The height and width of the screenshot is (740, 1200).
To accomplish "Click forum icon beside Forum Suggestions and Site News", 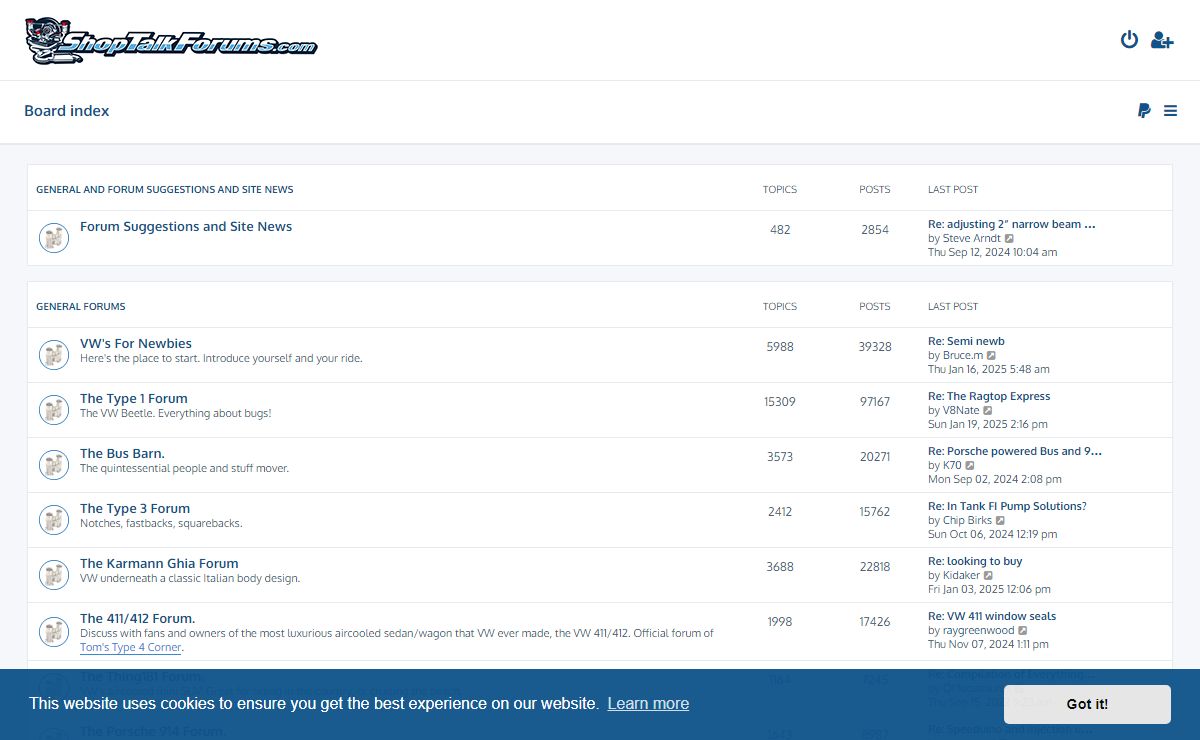I will pyautogui.click(x=54, y=238).
